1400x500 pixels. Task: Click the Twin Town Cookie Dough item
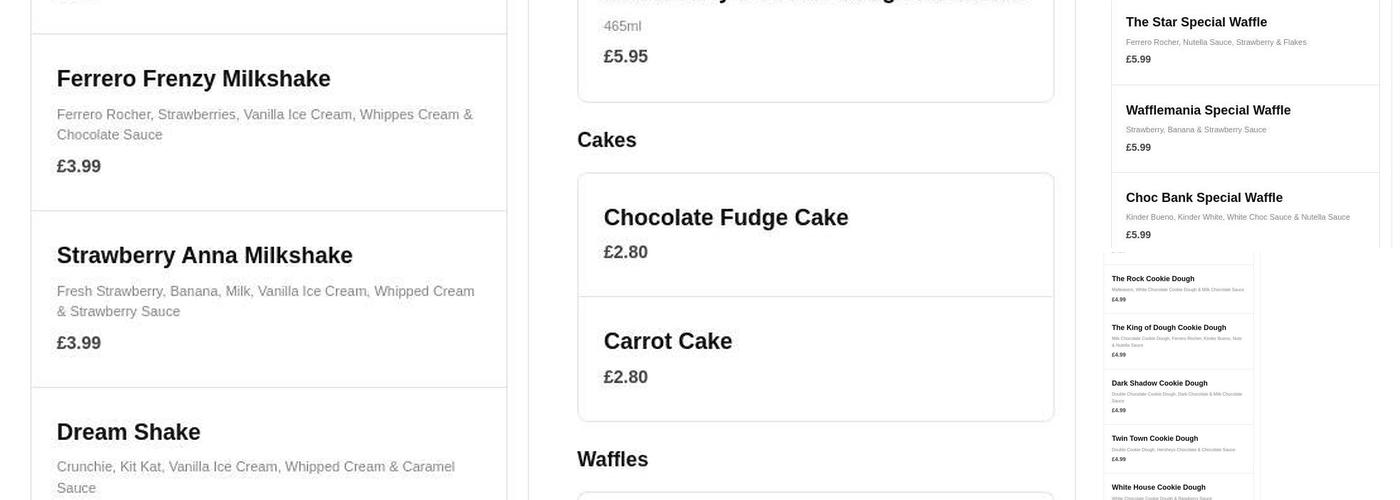pyautogui.click(x=1154, y=438)
